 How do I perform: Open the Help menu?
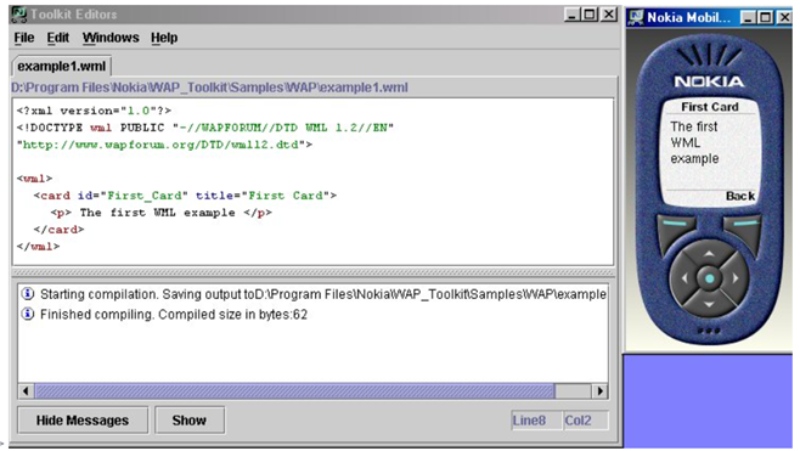point(164,38)
